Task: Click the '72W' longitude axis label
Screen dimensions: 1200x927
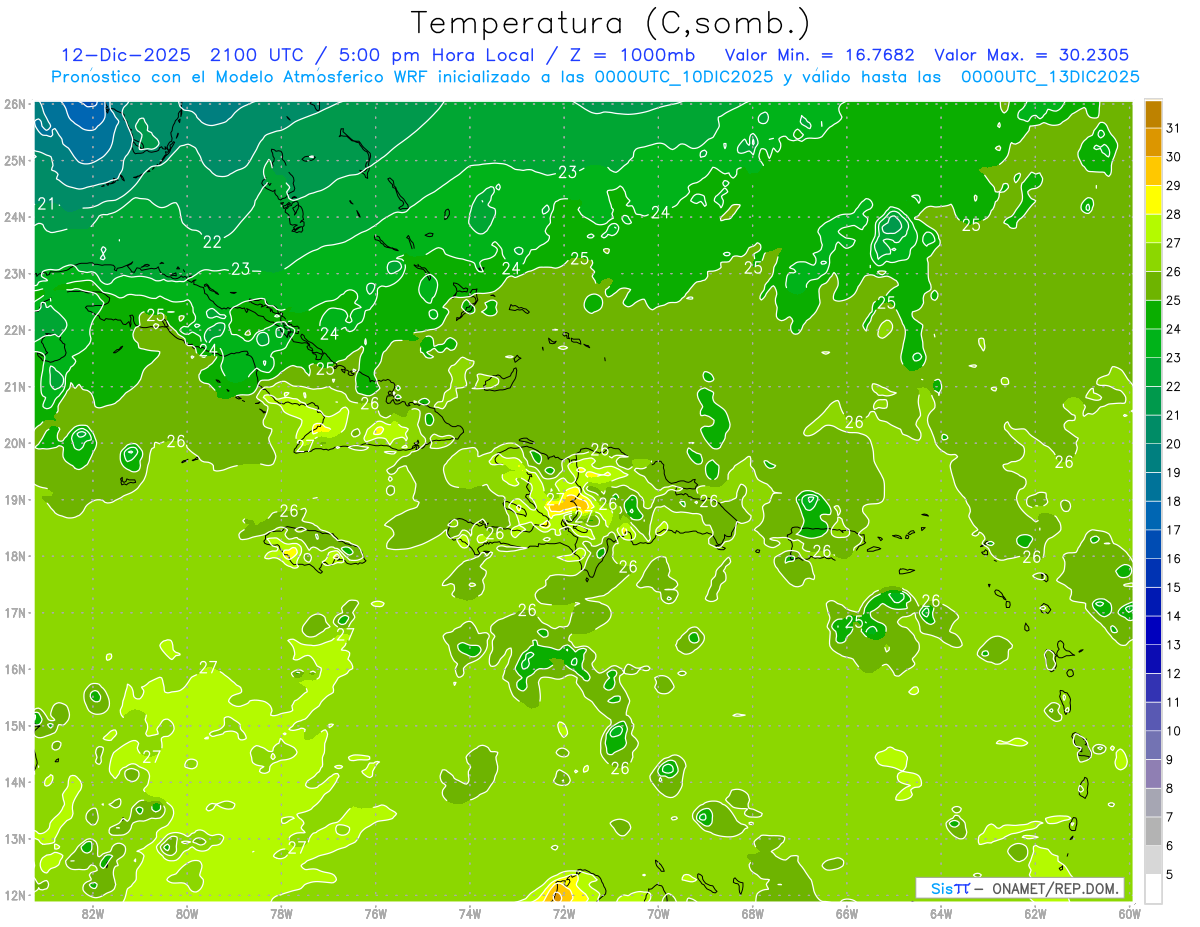Action: pyautogui.click(x=564, y=913)
